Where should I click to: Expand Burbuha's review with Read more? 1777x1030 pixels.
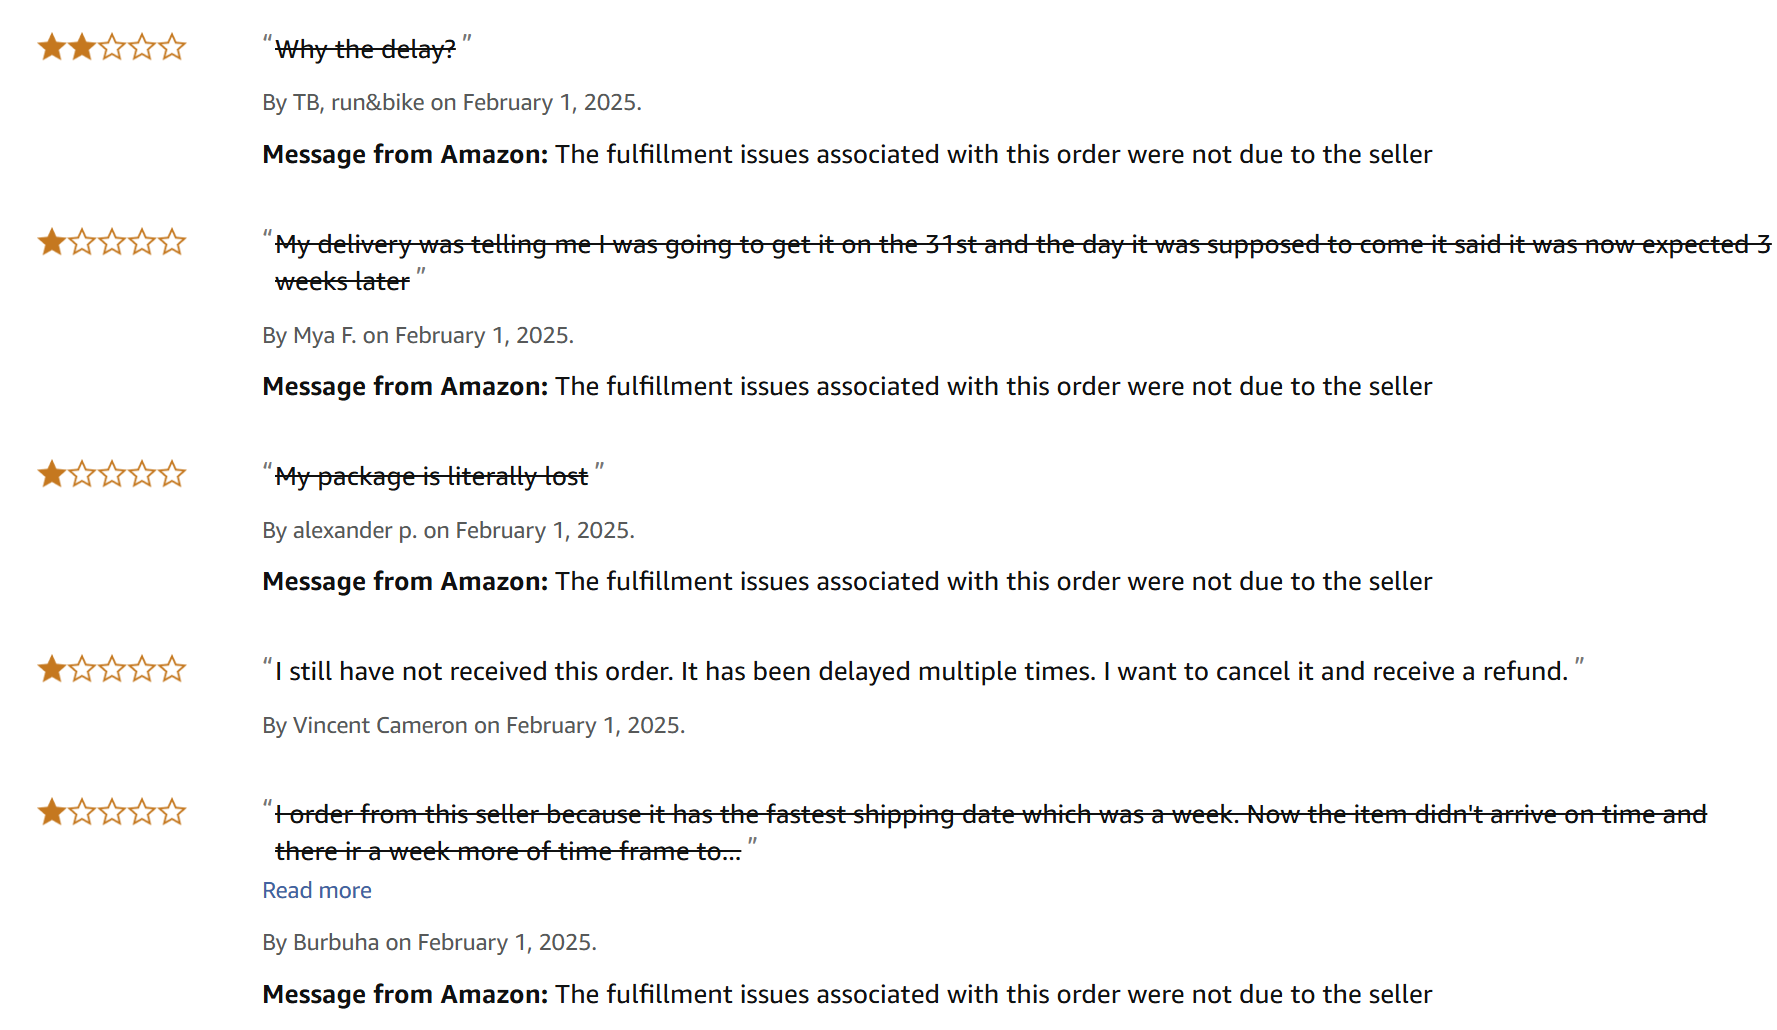317,890
